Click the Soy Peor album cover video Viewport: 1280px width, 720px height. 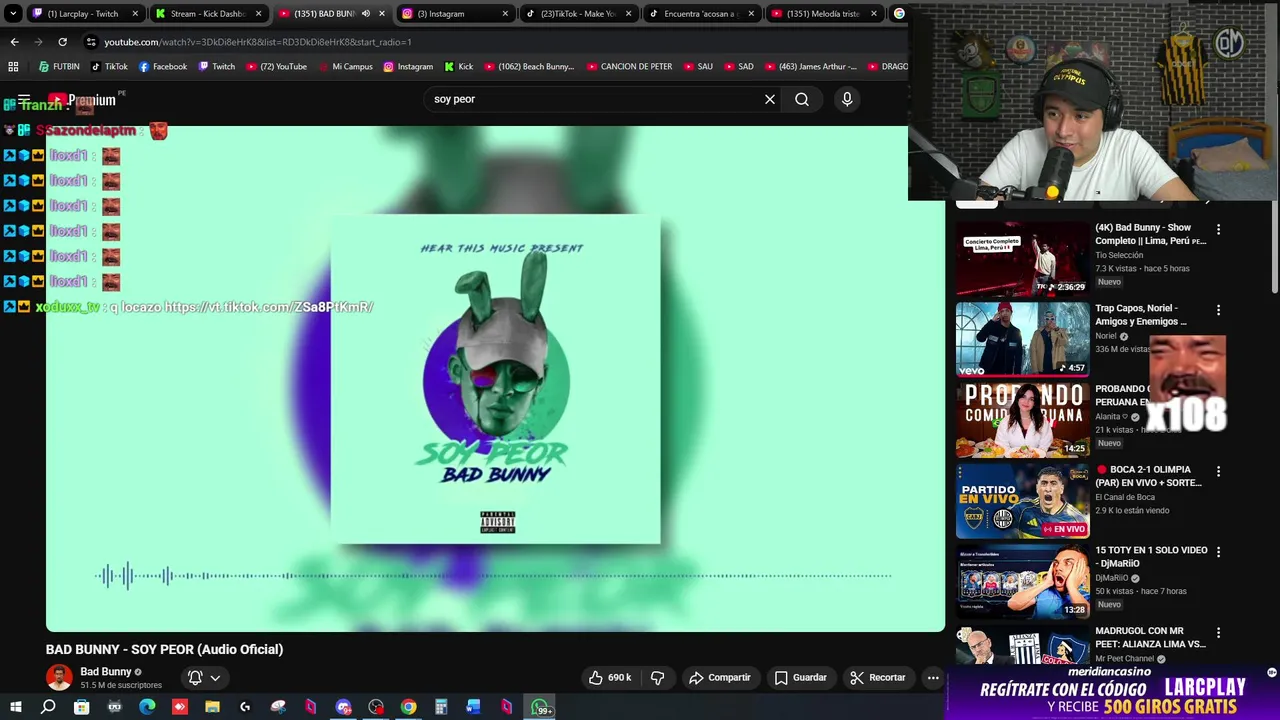coord(495,379)
